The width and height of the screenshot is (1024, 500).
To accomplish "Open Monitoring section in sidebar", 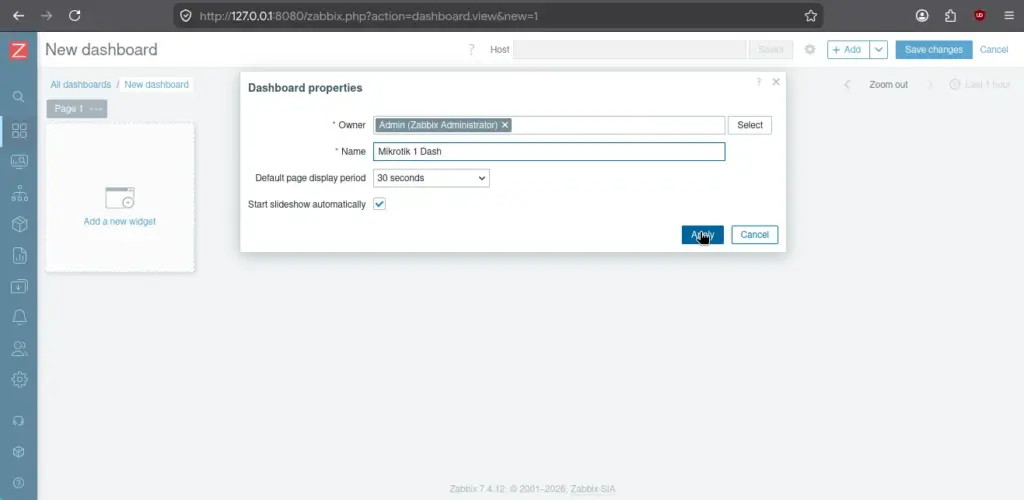I will 20,161.
